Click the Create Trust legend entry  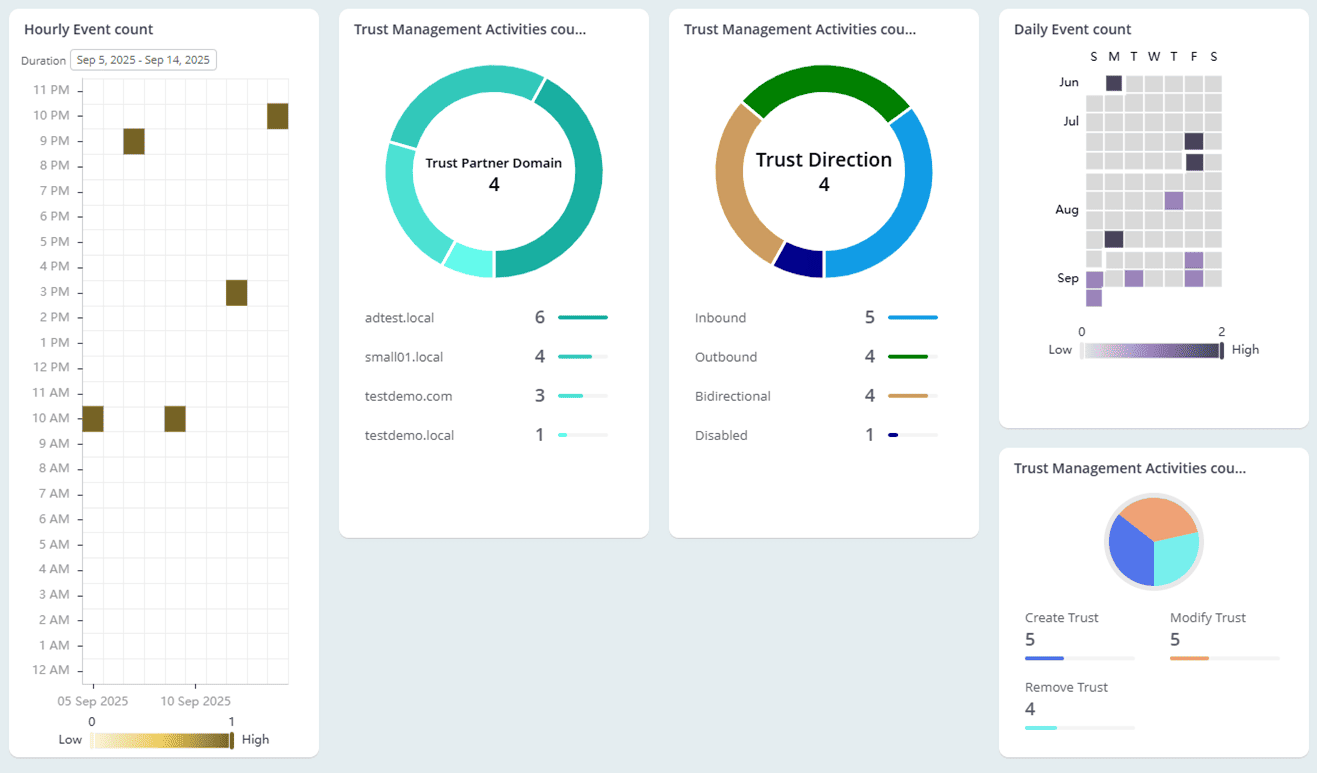pos(1062,618)
